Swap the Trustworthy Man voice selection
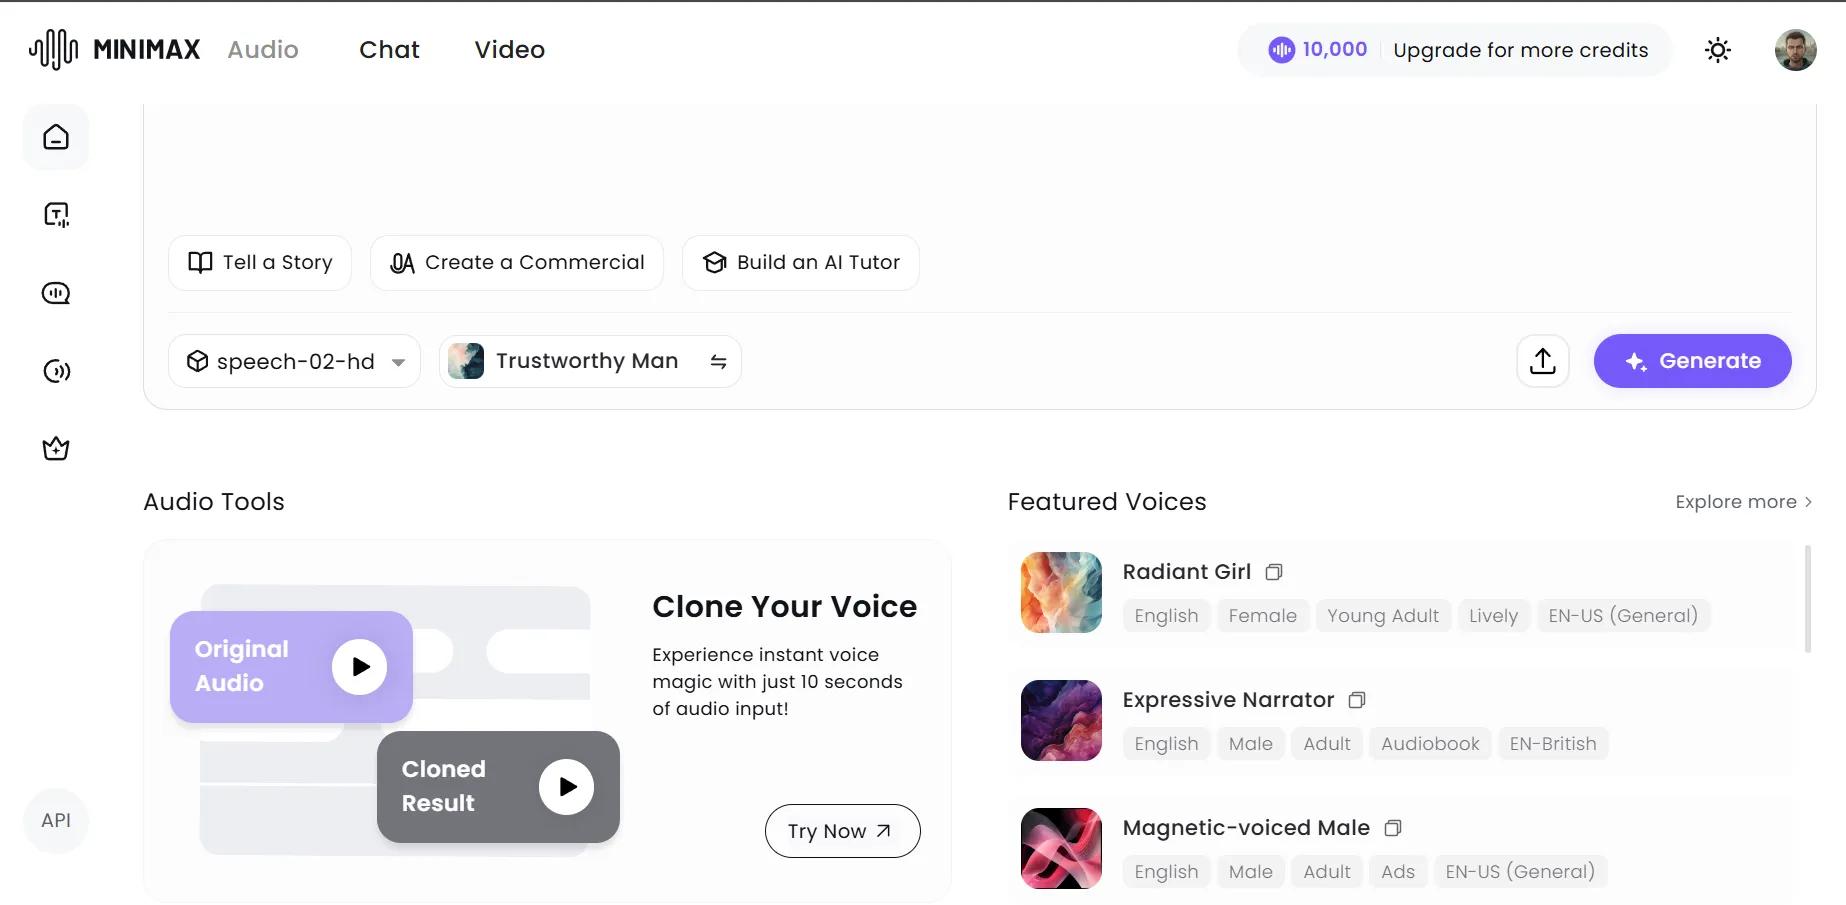 [x=718, y=361]
